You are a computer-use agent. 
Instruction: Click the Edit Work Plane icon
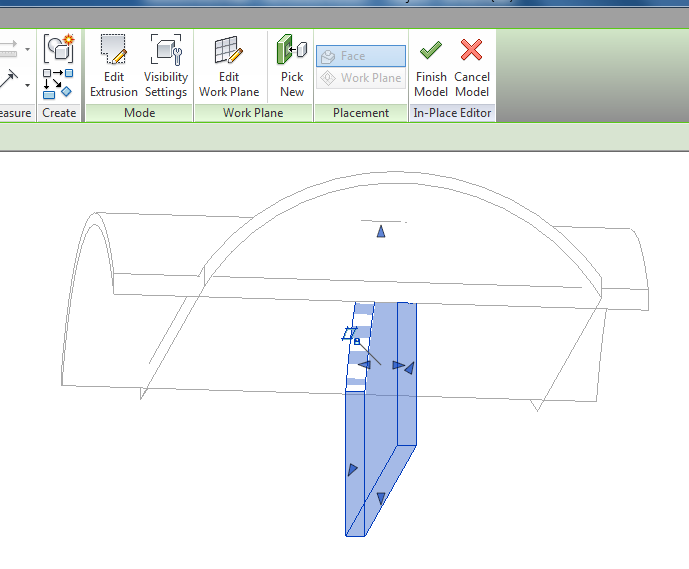[229, 68]
